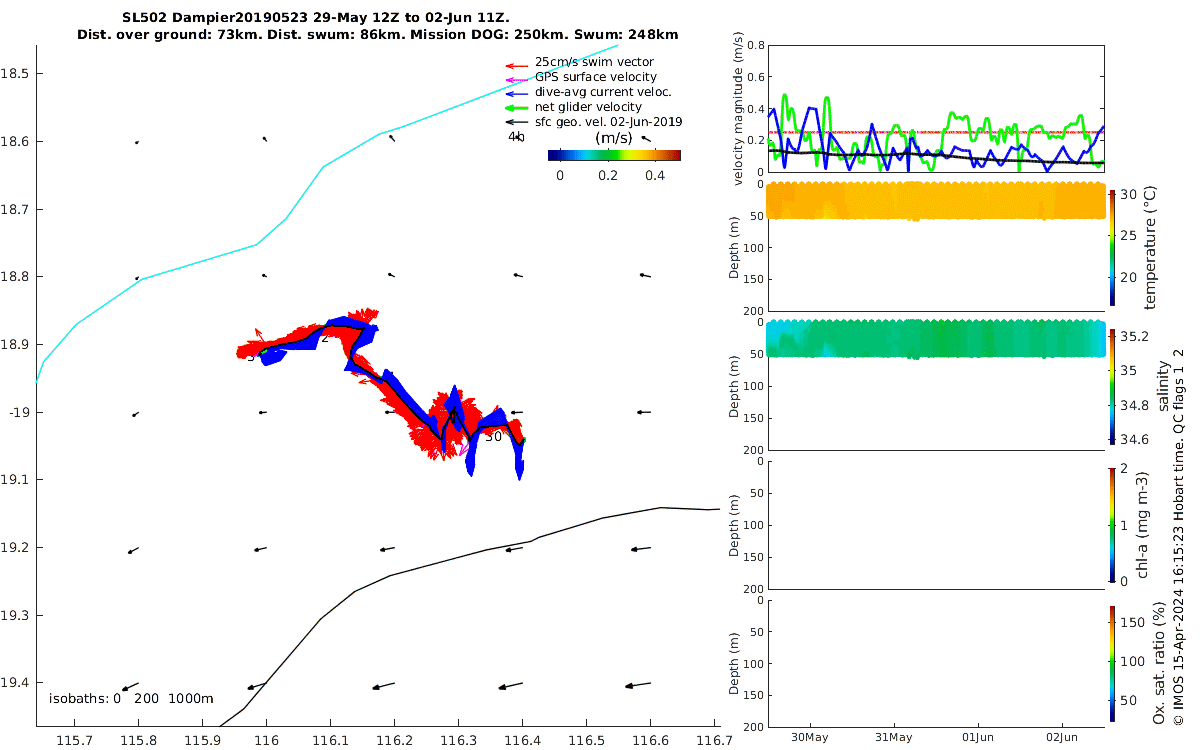Click the 'velocity magnitude (m/s)' axis label
Image resolution: width=1200 pixels, height=750 pixels.
tap(739, 108)
